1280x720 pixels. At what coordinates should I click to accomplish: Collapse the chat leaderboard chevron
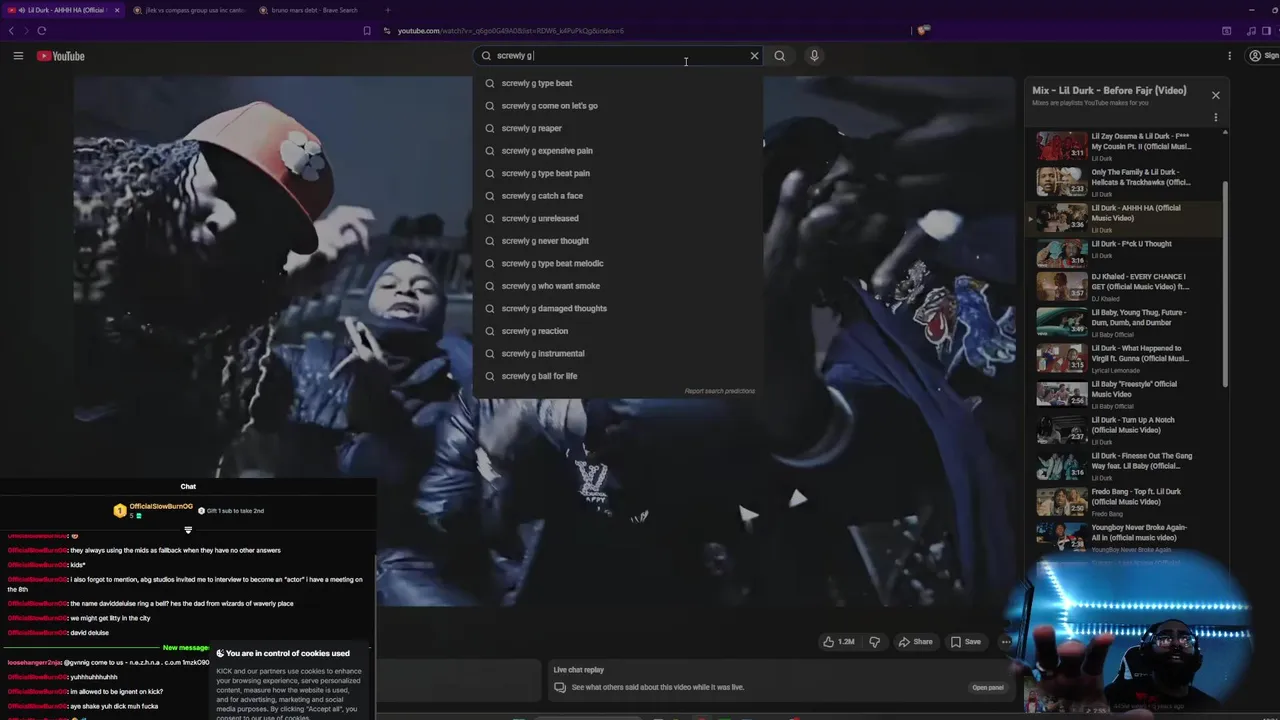(188, 530)
